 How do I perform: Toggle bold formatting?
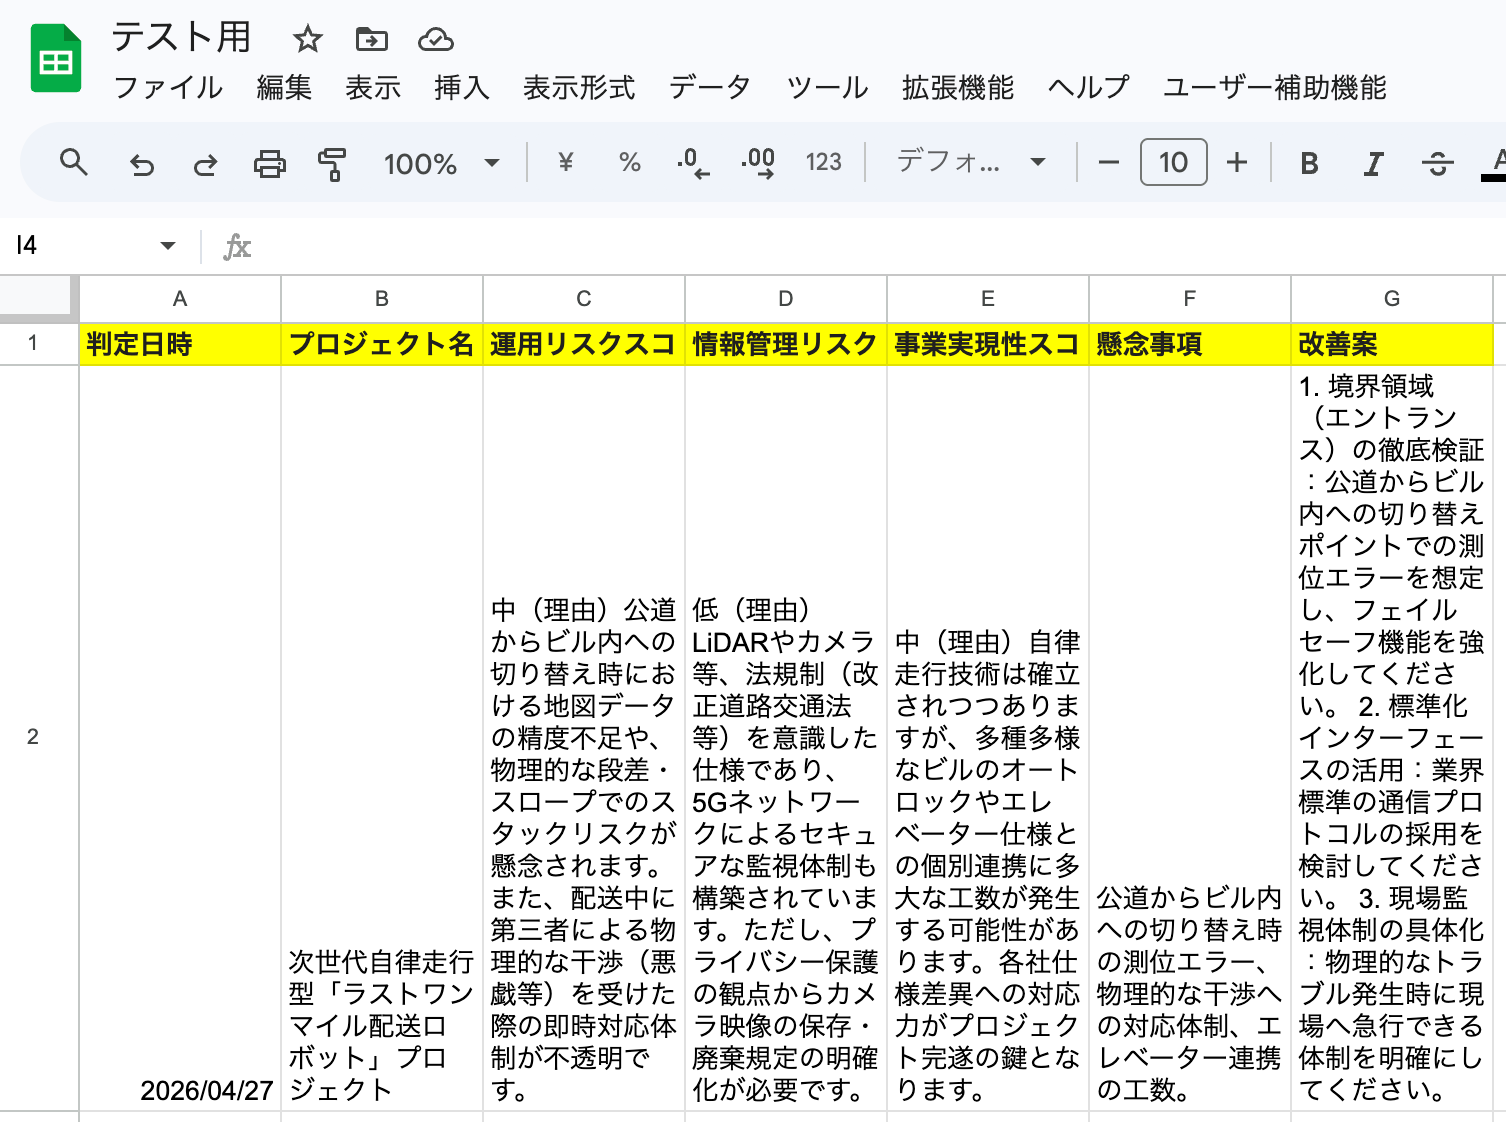[1309, 163]
